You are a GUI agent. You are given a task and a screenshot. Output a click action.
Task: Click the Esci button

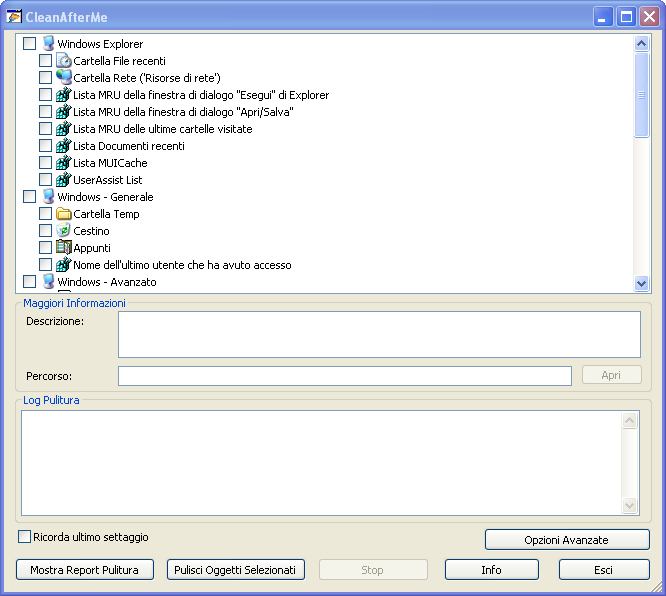604,570
